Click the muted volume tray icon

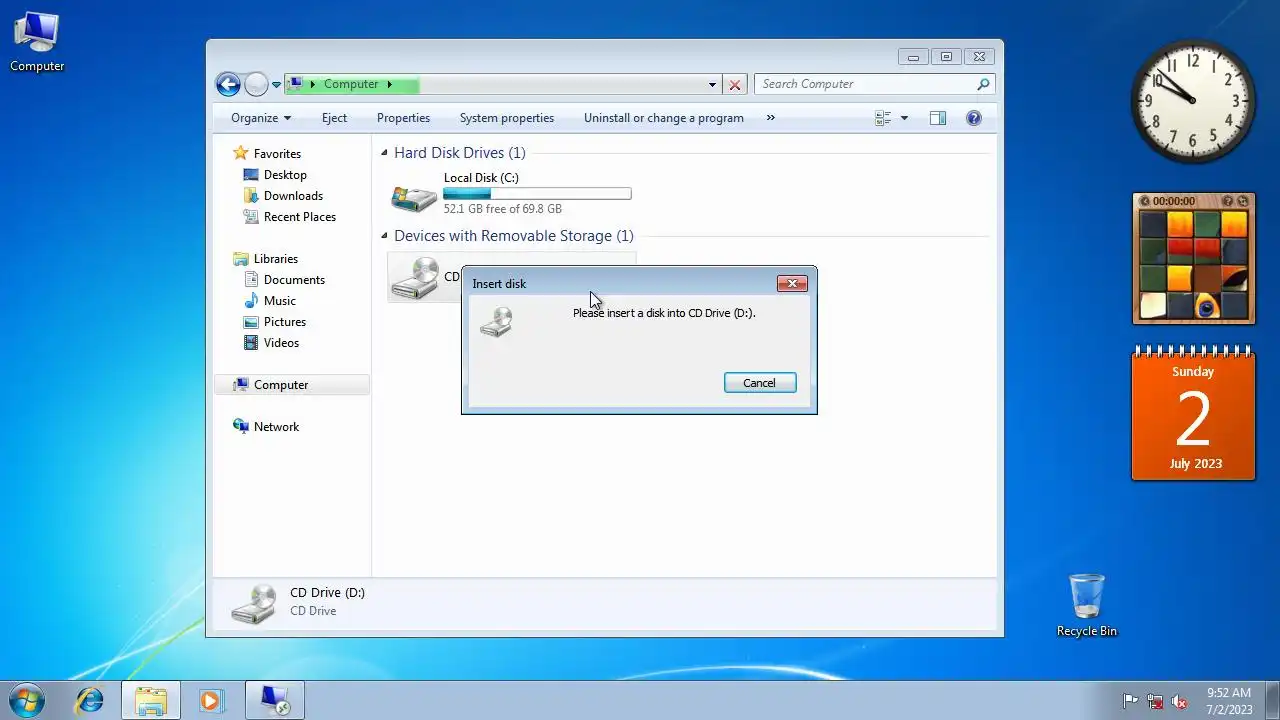(x=1180, y=701)
